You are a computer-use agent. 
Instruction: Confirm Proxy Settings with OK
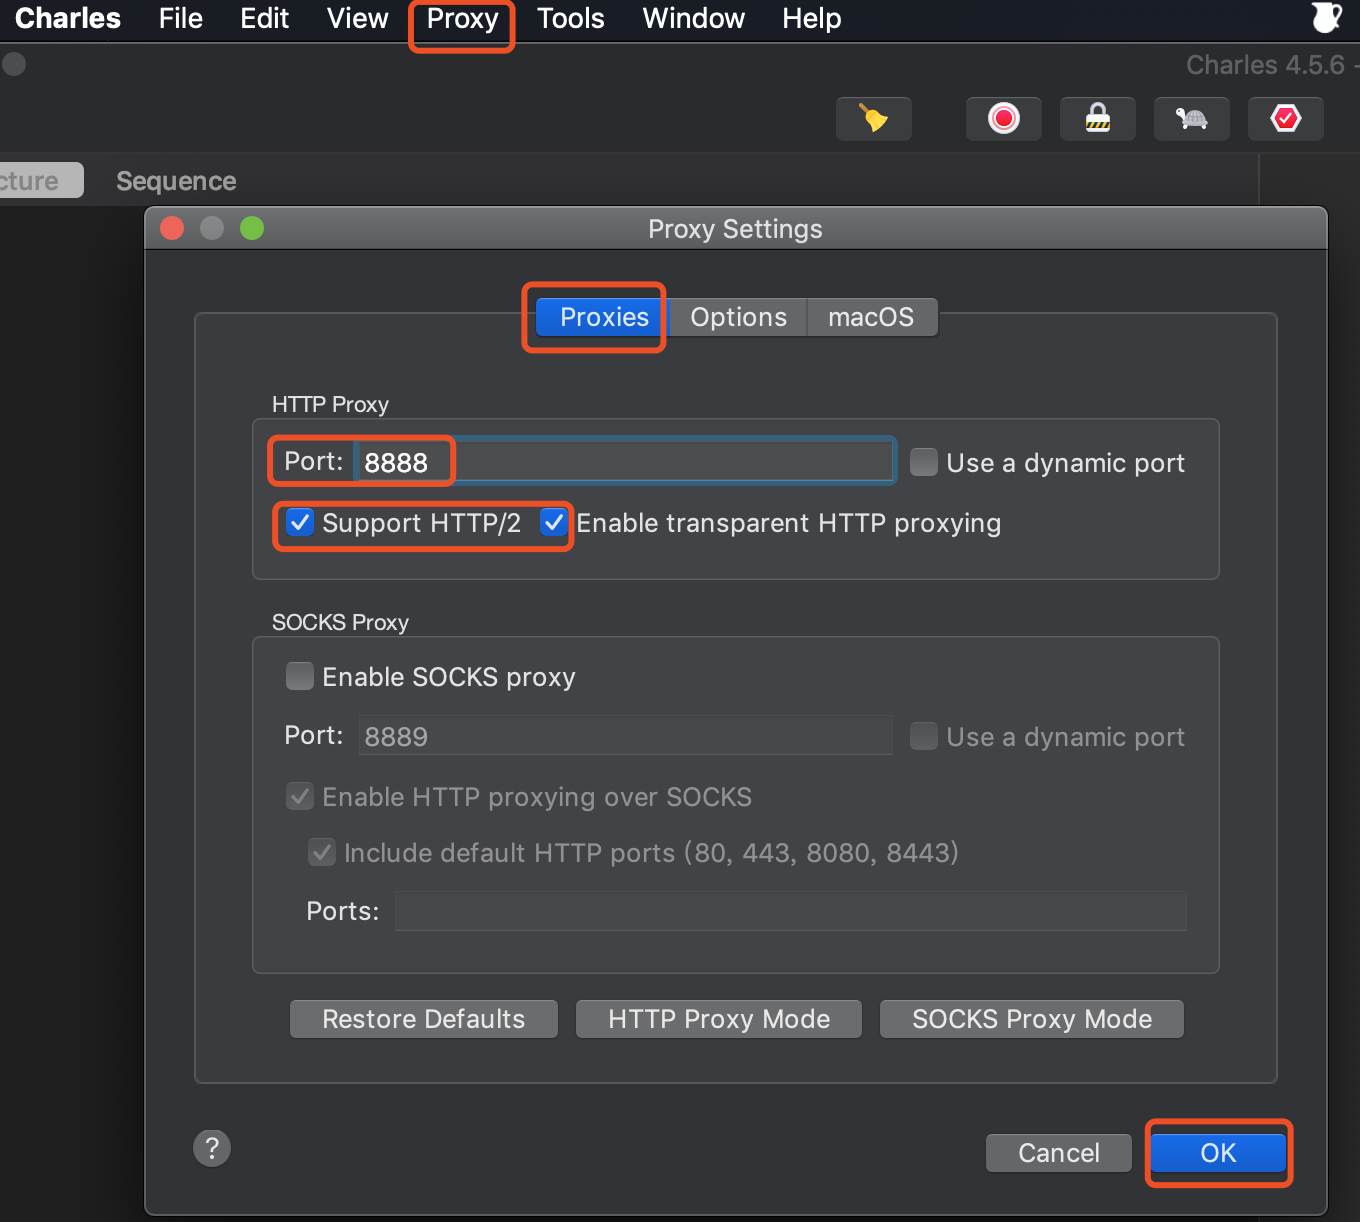1218,1153
